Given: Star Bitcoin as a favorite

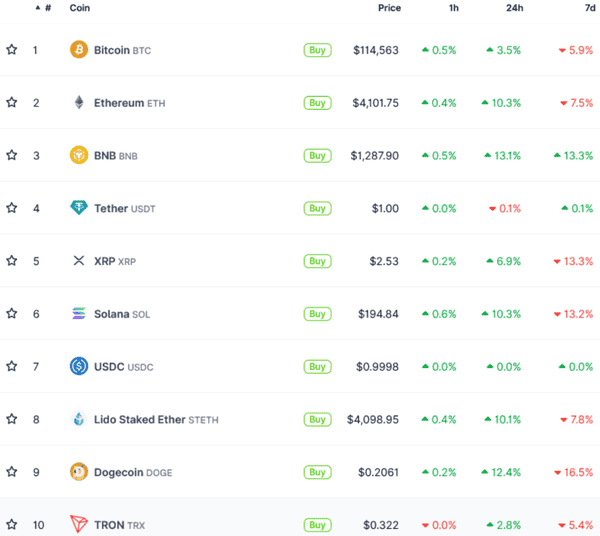Looking at the screenshot, I should [12, 50].
